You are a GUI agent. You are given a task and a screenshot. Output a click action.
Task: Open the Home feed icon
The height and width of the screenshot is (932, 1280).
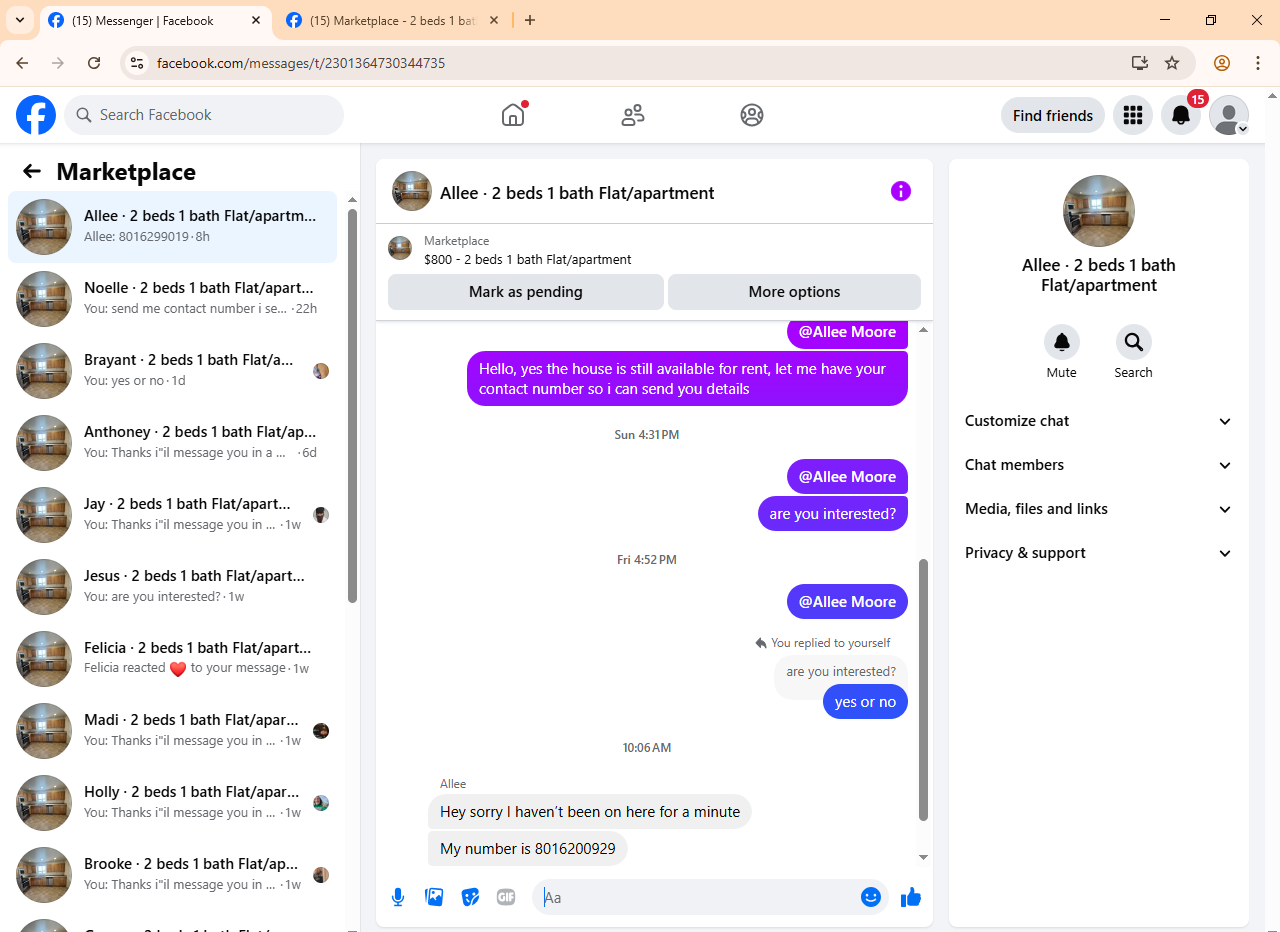(513, 115)
